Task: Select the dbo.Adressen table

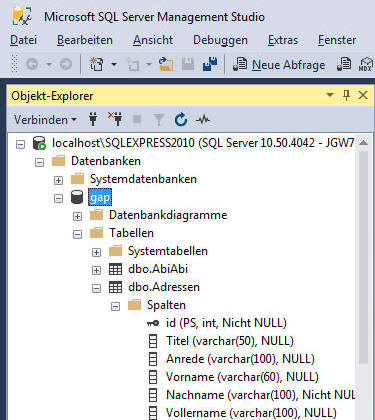Action: (x=164, y=287)
